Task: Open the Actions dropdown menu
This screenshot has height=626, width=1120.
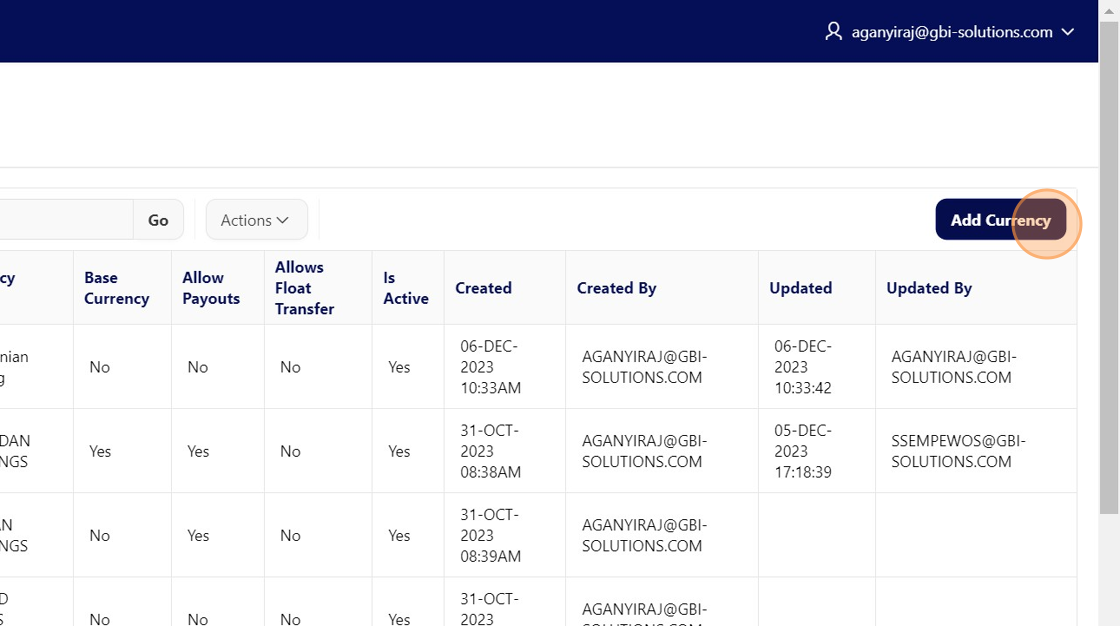Action: (x=256, y=220)
